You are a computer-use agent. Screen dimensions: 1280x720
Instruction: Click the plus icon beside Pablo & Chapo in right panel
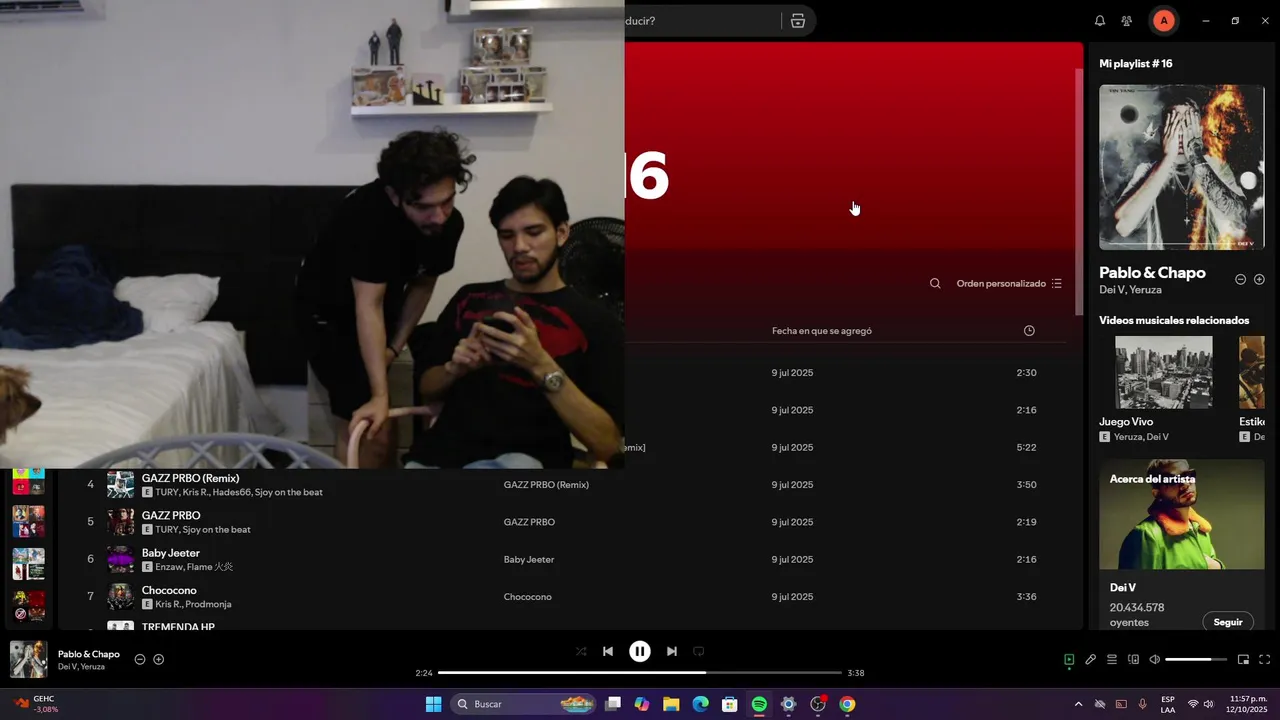(x=1260, y=280)
